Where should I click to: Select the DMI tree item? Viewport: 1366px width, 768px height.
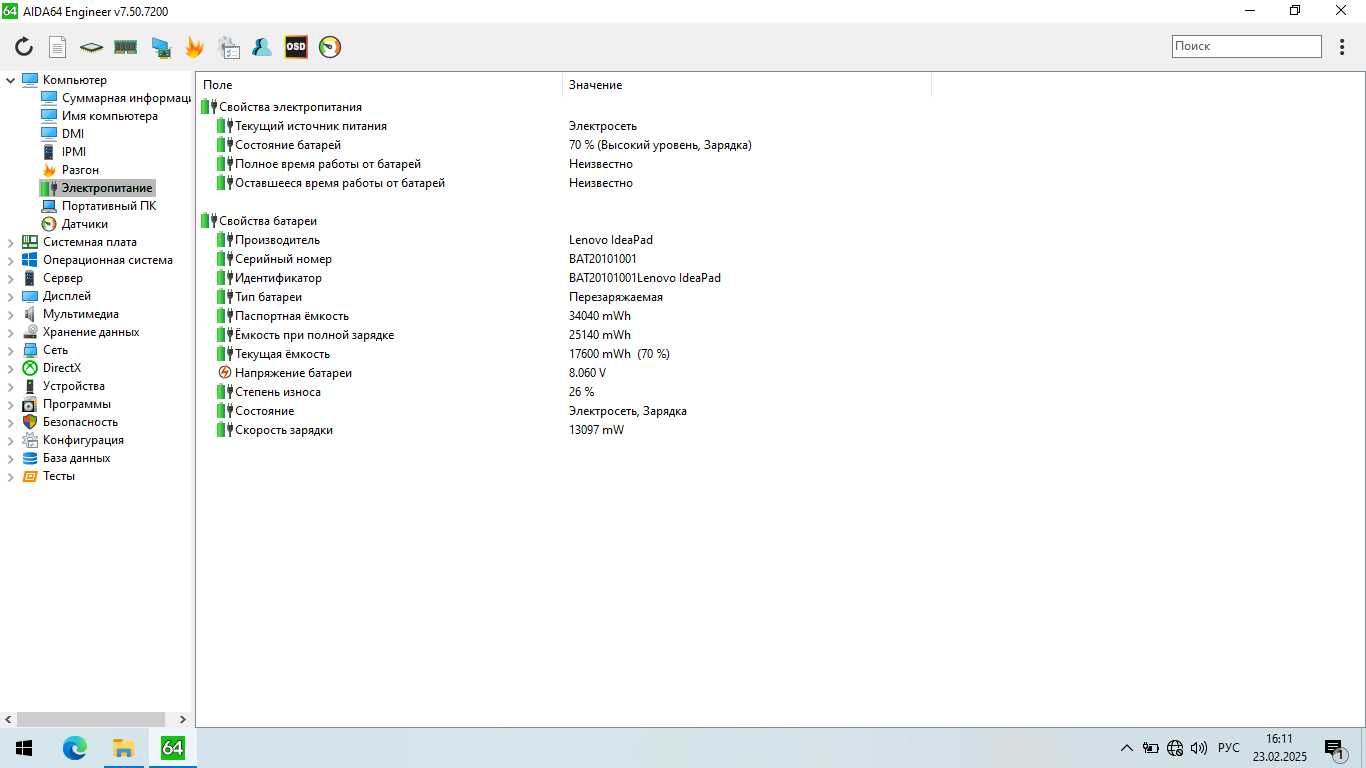click(73, 134)
